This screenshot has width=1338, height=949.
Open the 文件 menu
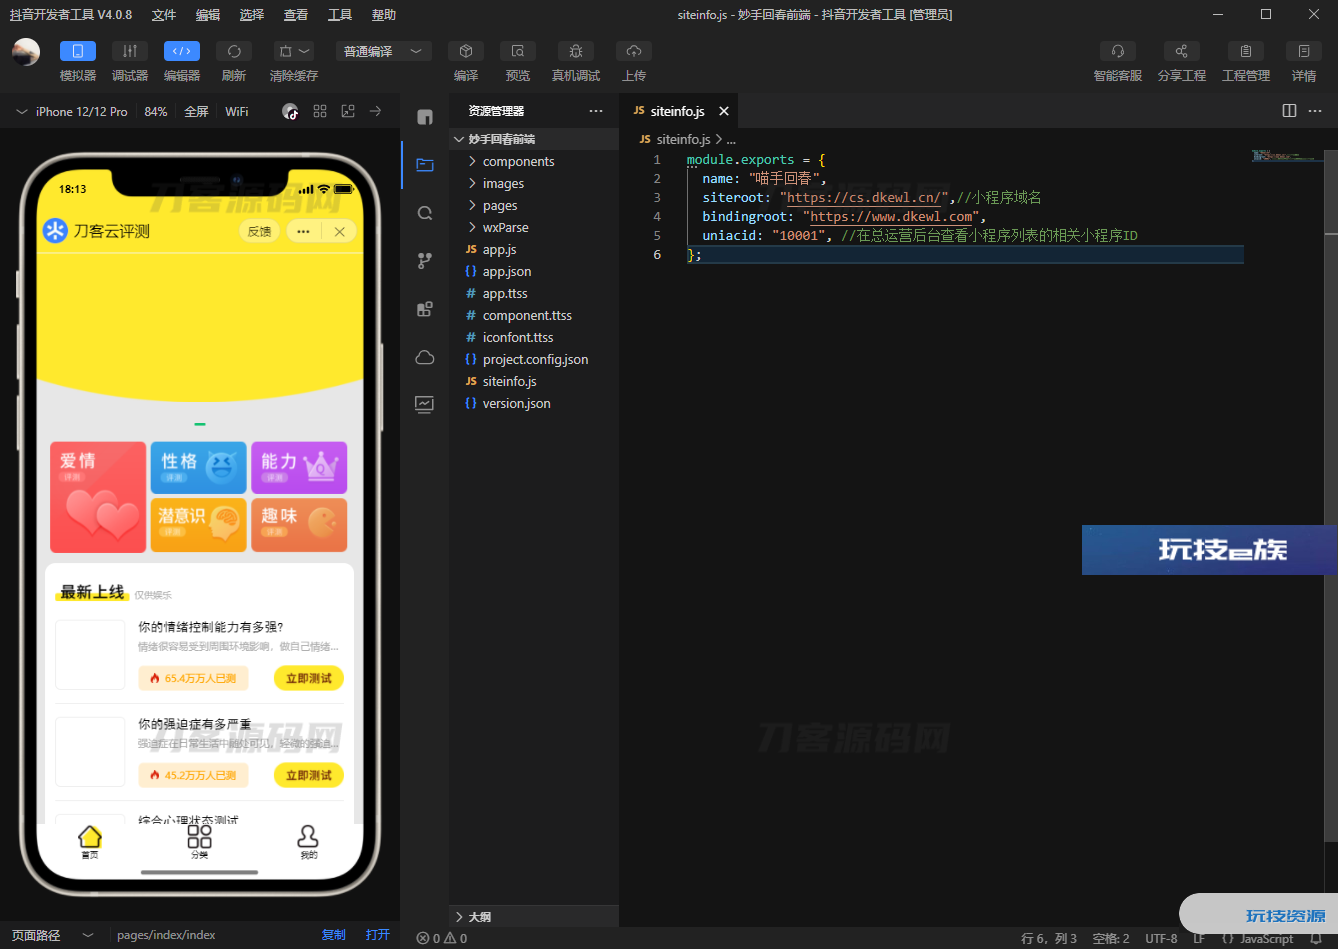point(164,15)
